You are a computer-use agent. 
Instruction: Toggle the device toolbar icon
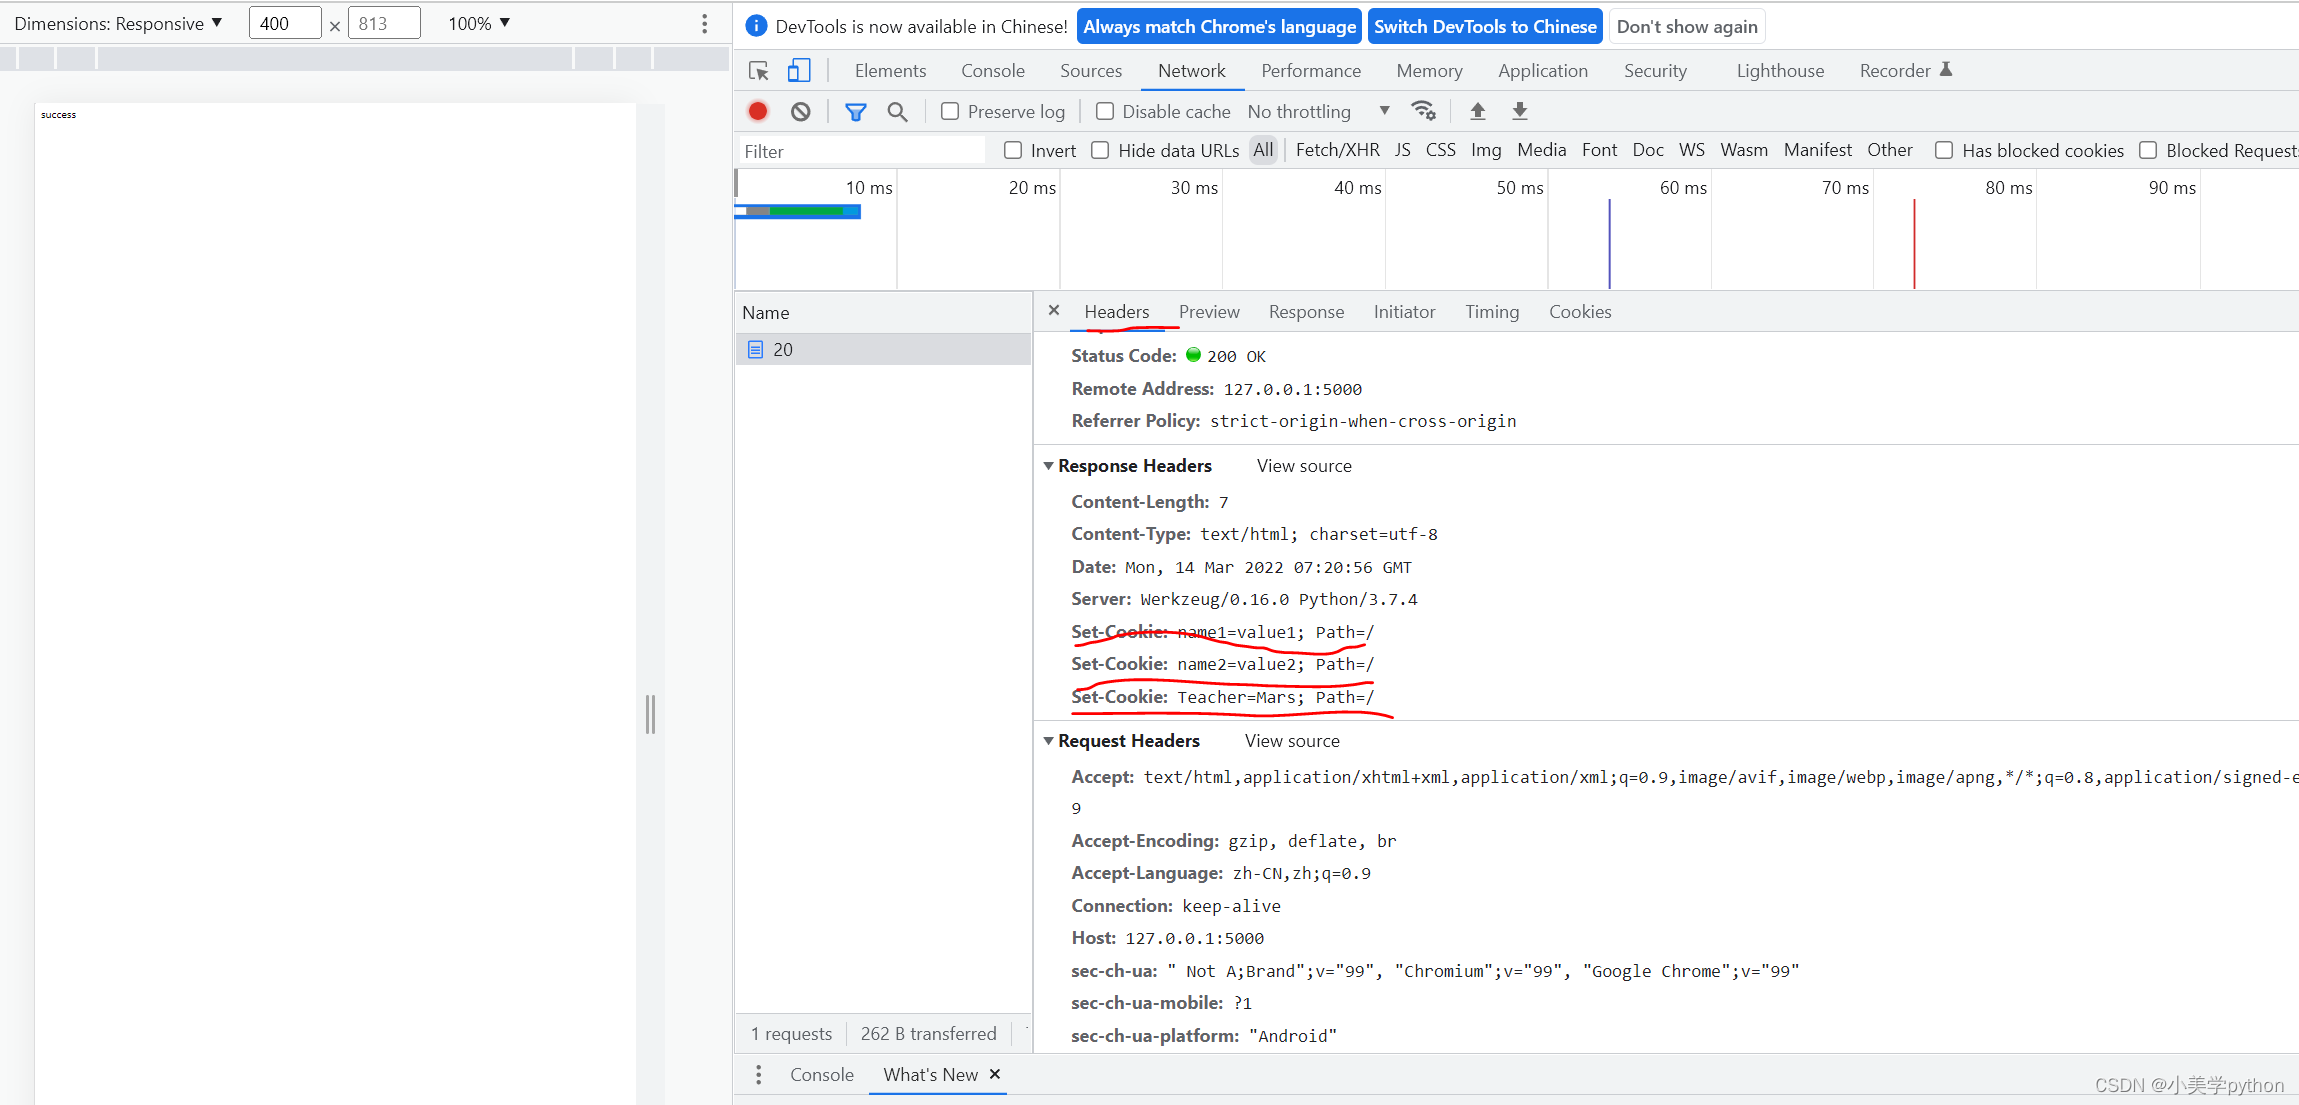pyautogui.click(x=798, y=70)
